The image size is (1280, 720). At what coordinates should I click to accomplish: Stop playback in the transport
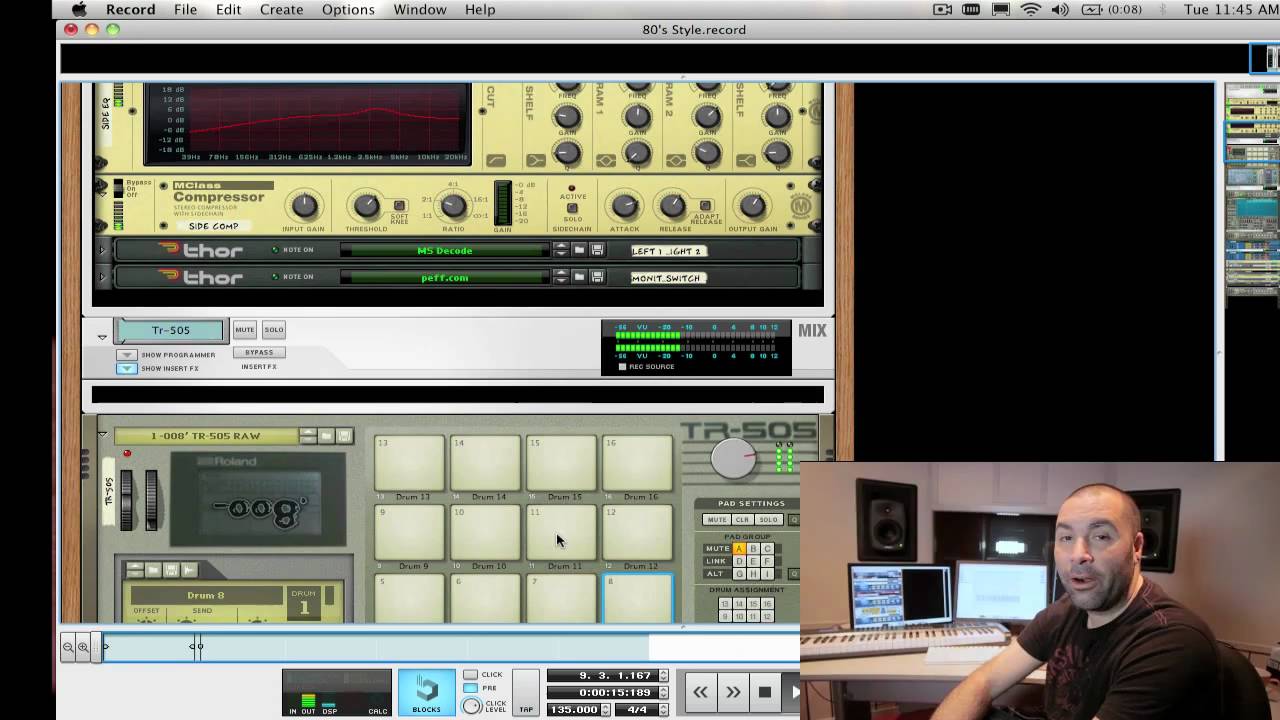(765, 691)
